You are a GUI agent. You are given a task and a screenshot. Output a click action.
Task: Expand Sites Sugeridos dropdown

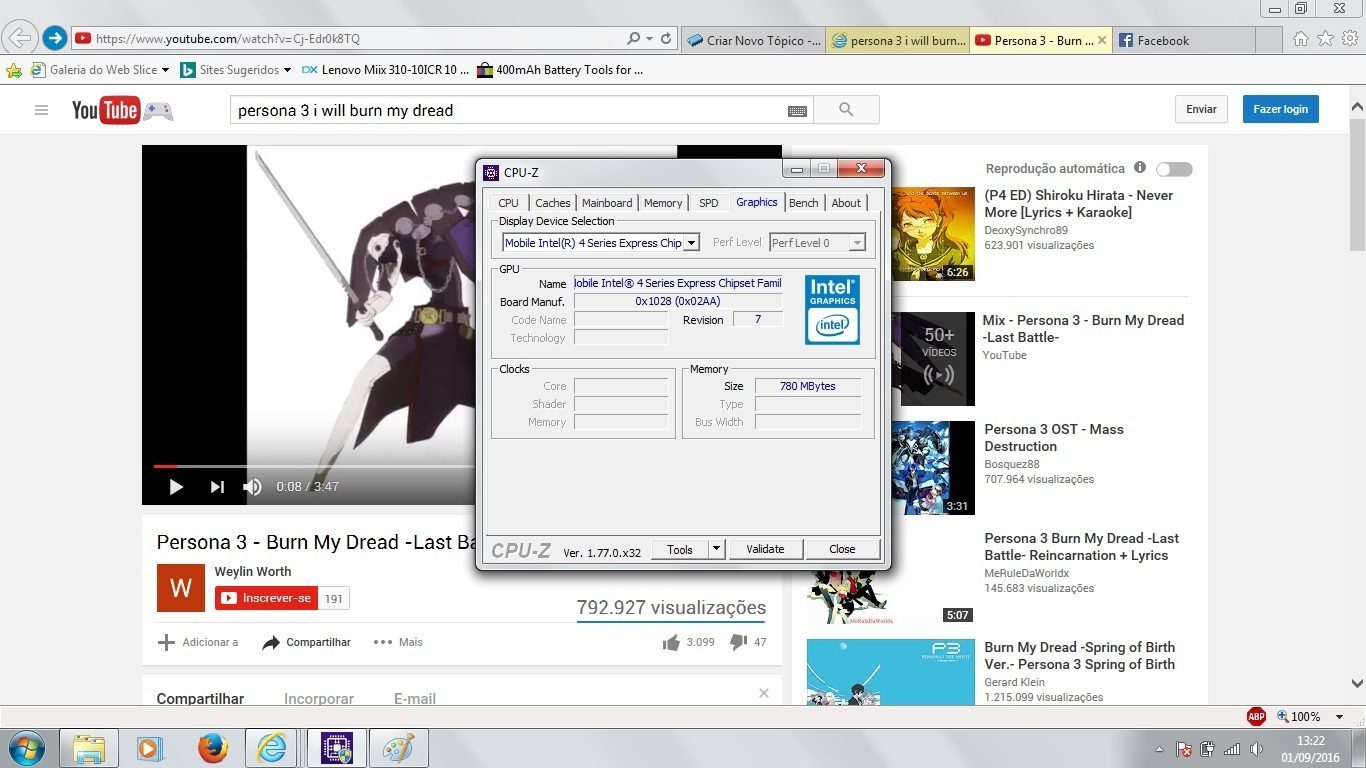[287, 70]
